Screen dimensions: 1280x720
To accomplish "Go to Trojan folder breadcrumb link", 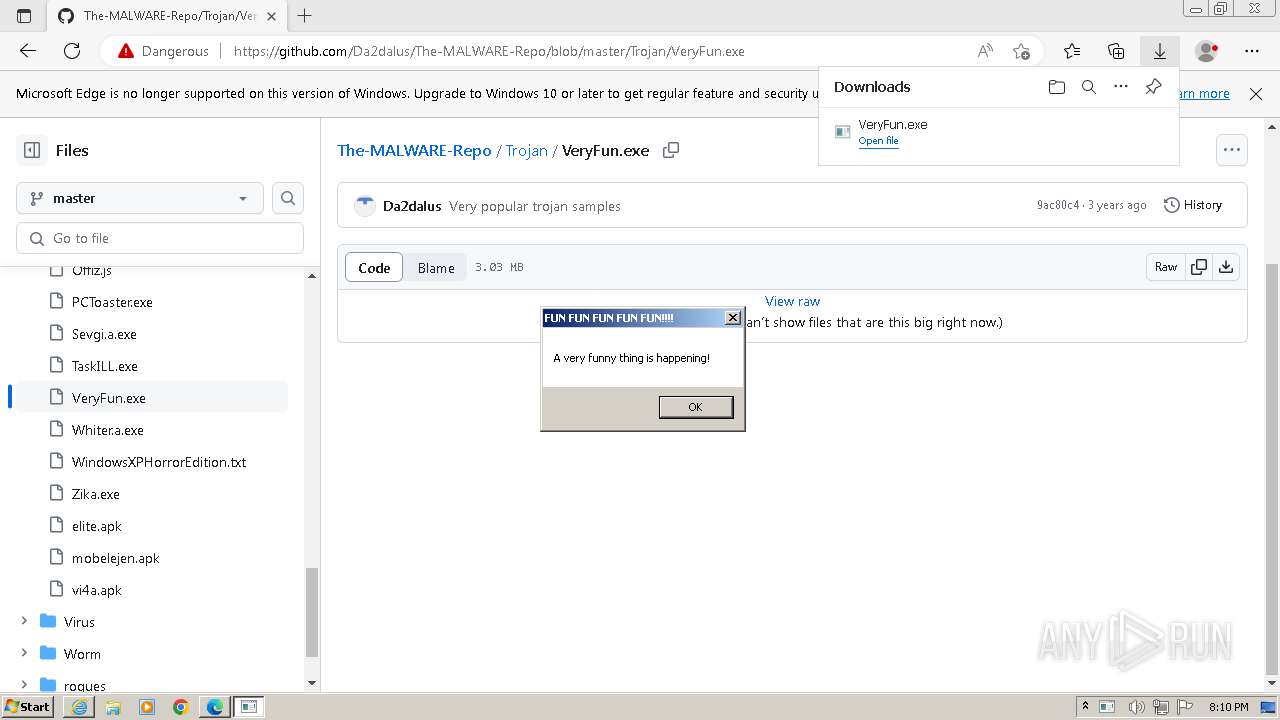I will pos(526,150).
